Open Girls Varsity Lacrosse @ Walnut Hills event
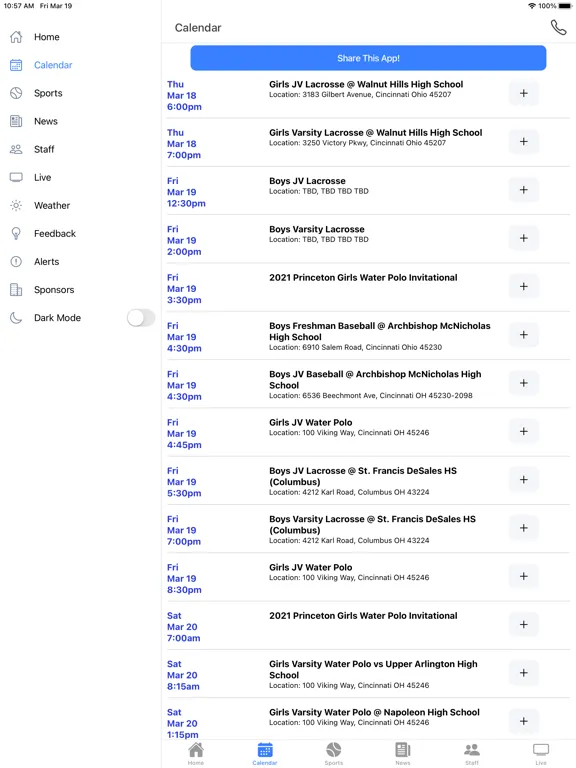Screen dimensions: 576x768 click(x=376, y=133)
